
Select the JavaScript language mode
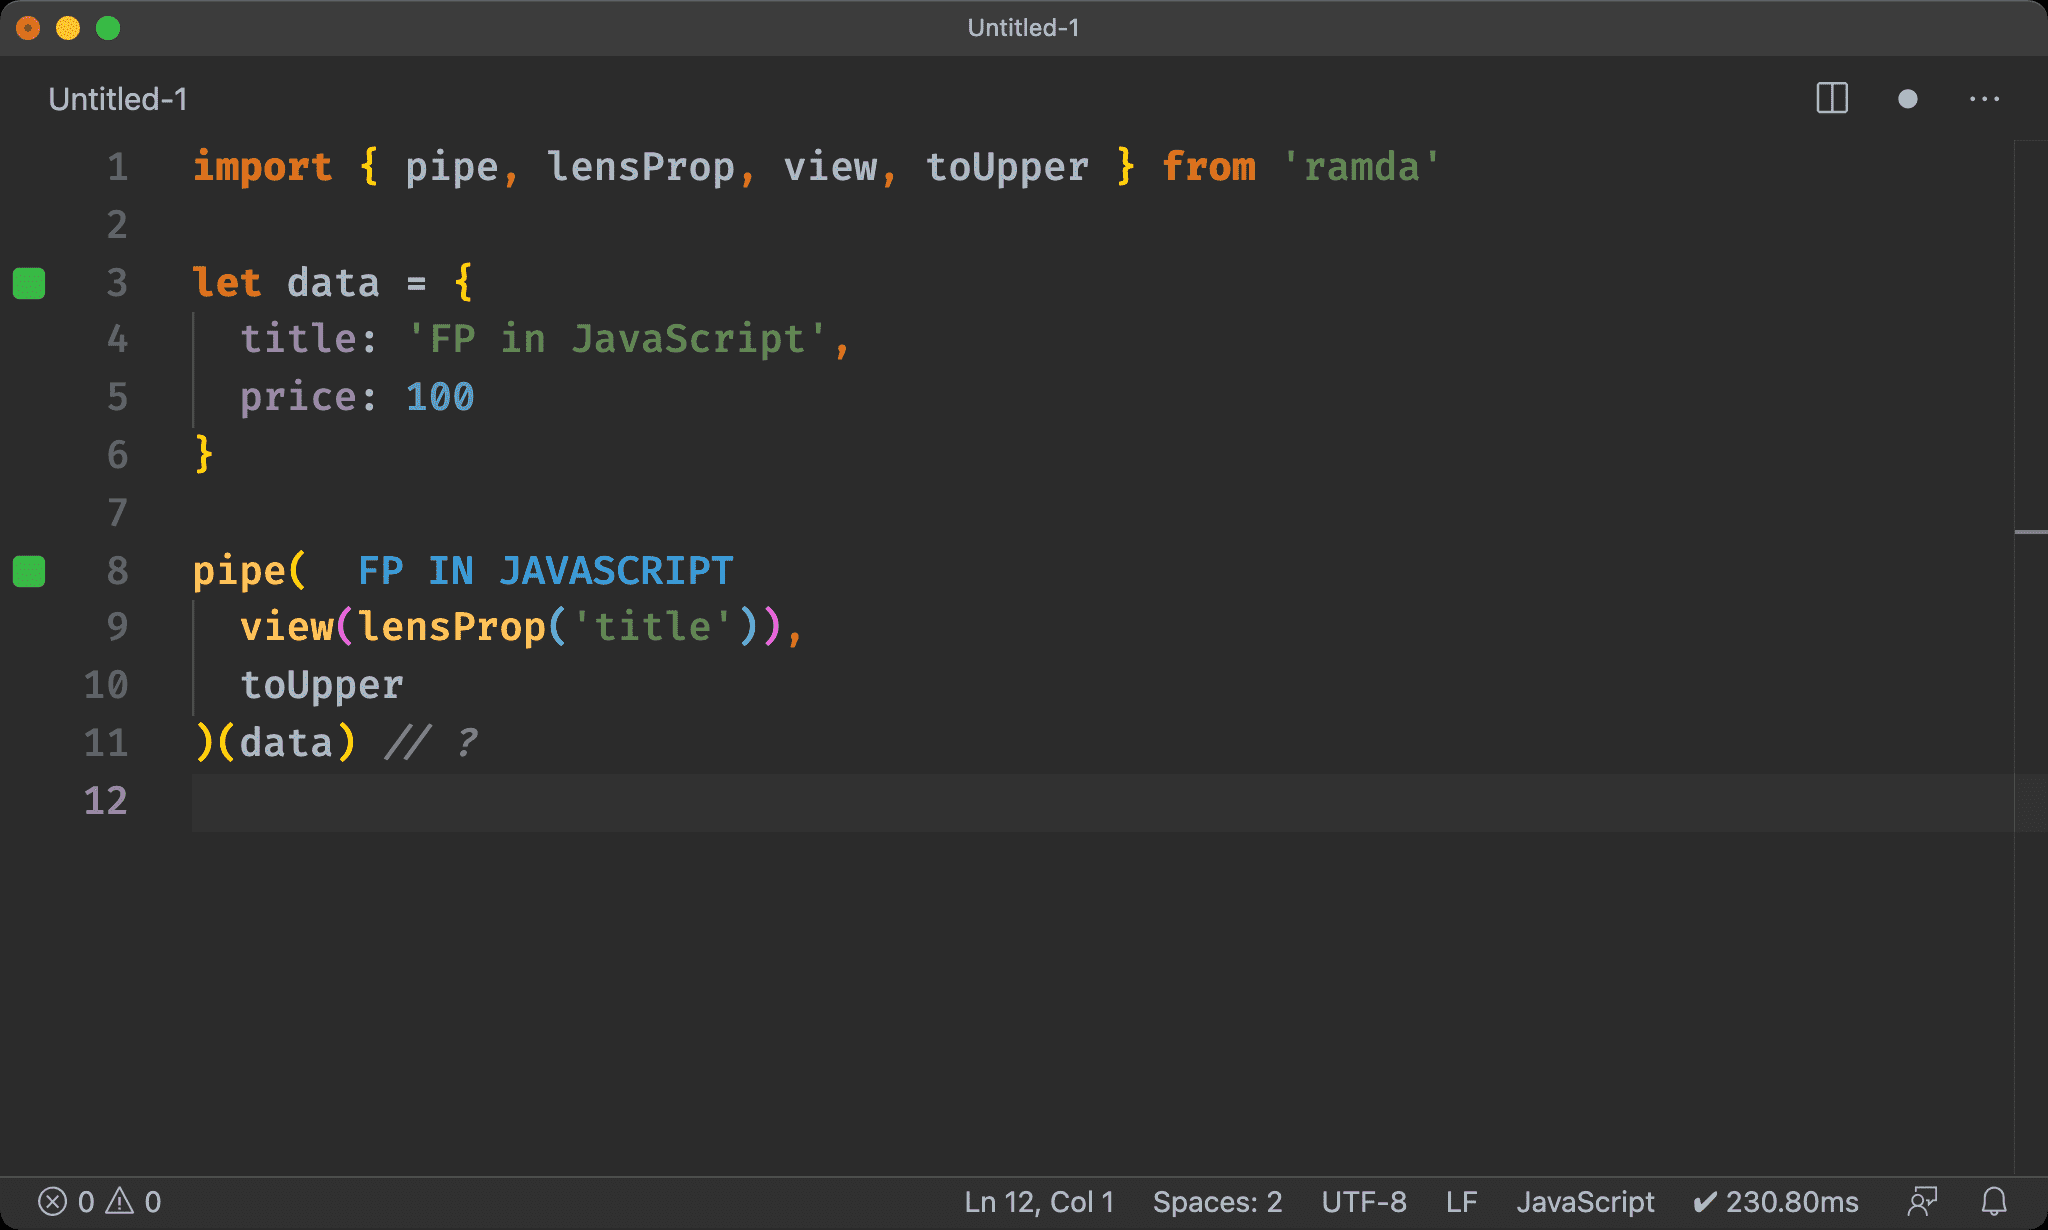pos(1585,1201)
